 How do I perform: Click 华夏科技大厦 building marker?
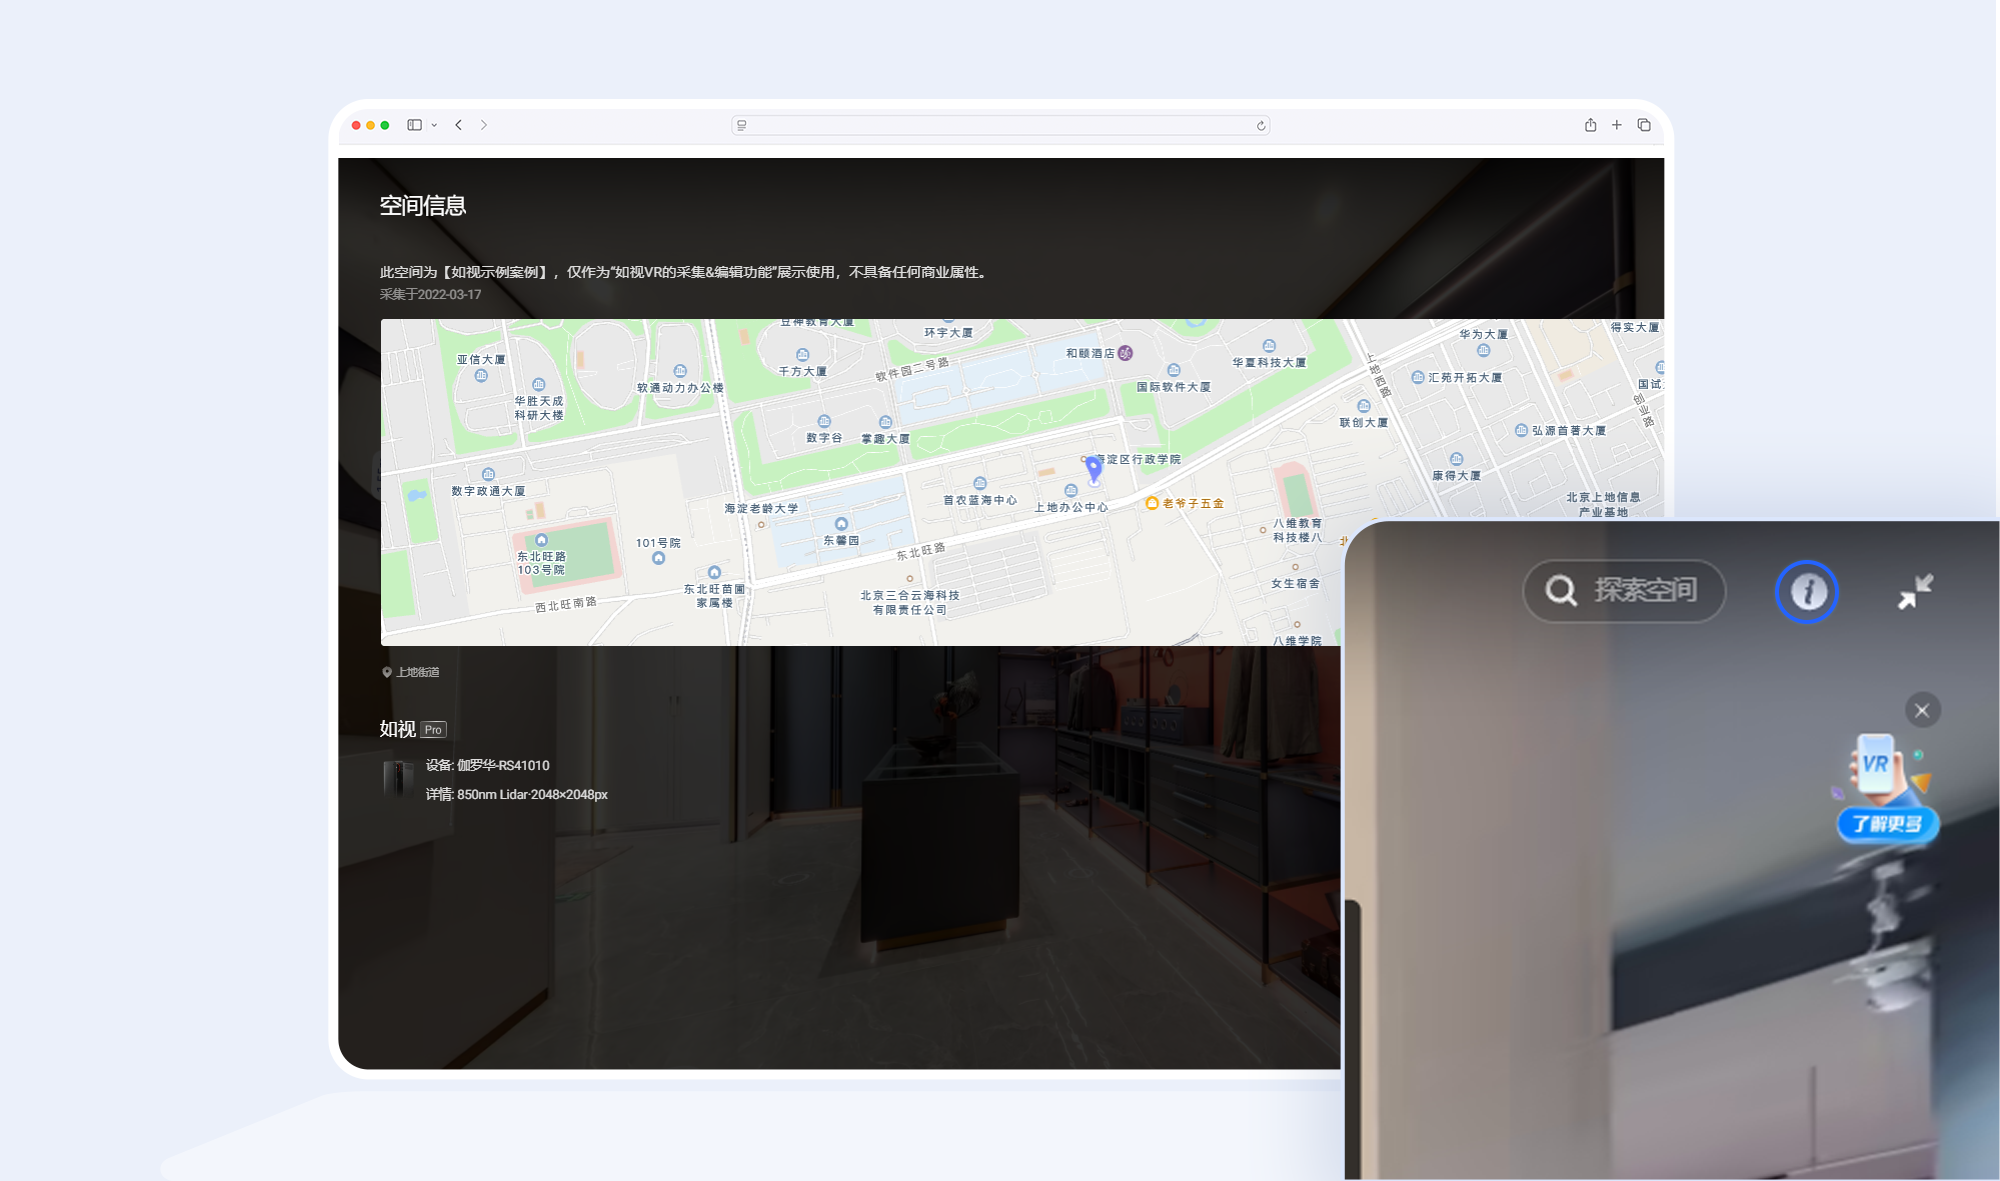click(x=1269, y=347)
